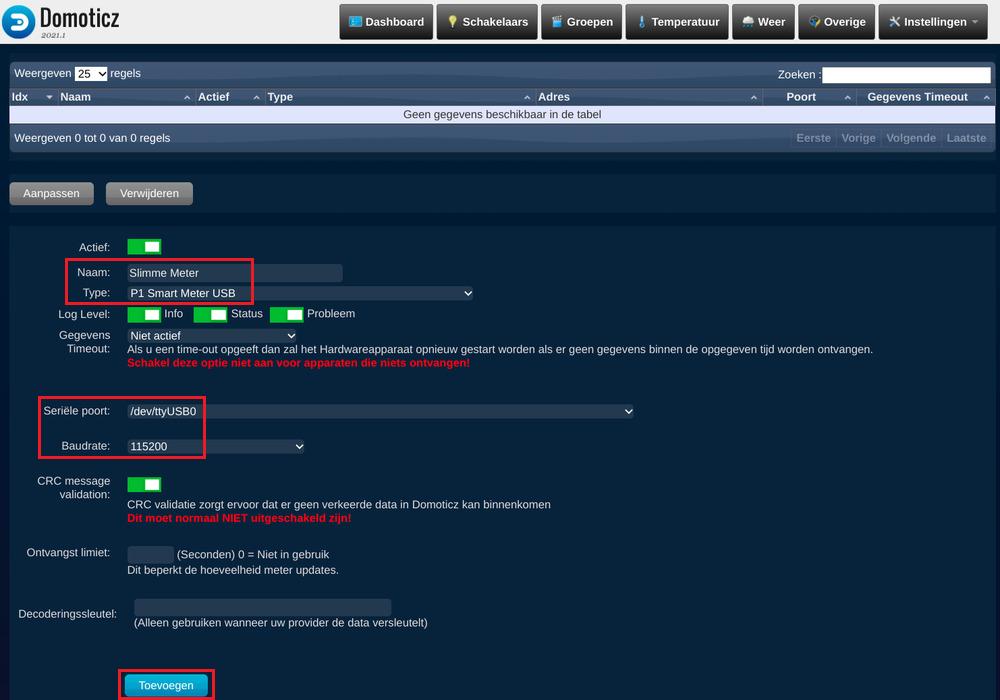
Task: Open the Gegevens Timeout dropdown
Action: (212, 336)
